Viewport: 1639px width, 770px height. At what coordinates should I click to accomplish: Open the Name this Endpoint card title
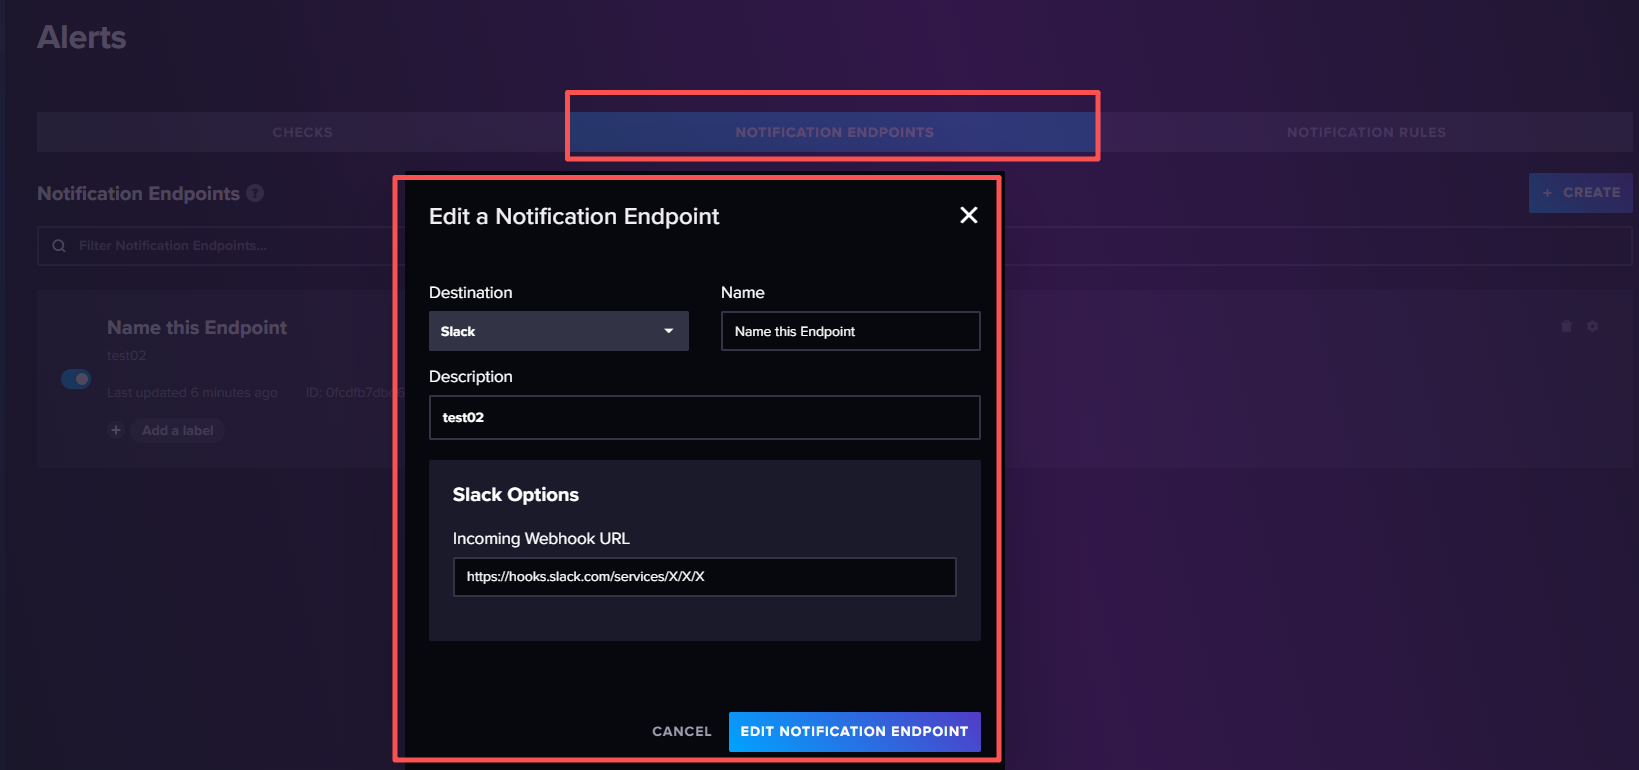pos(197,328)
